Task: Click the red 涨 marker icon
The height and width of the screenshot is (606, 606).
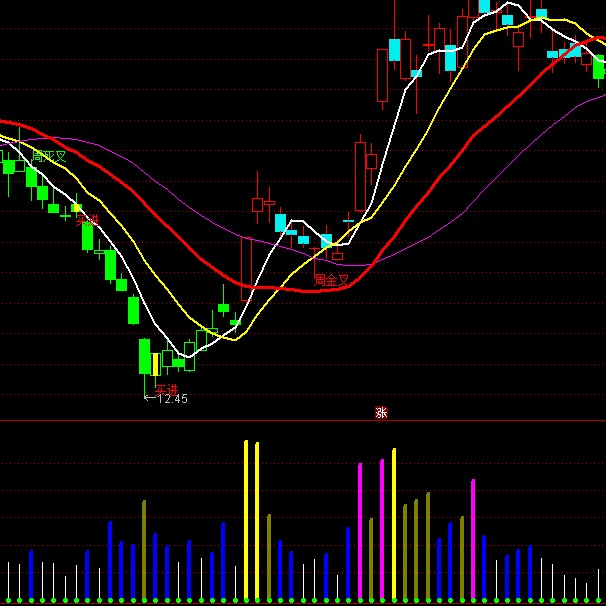Action: [x=381, y=412]
